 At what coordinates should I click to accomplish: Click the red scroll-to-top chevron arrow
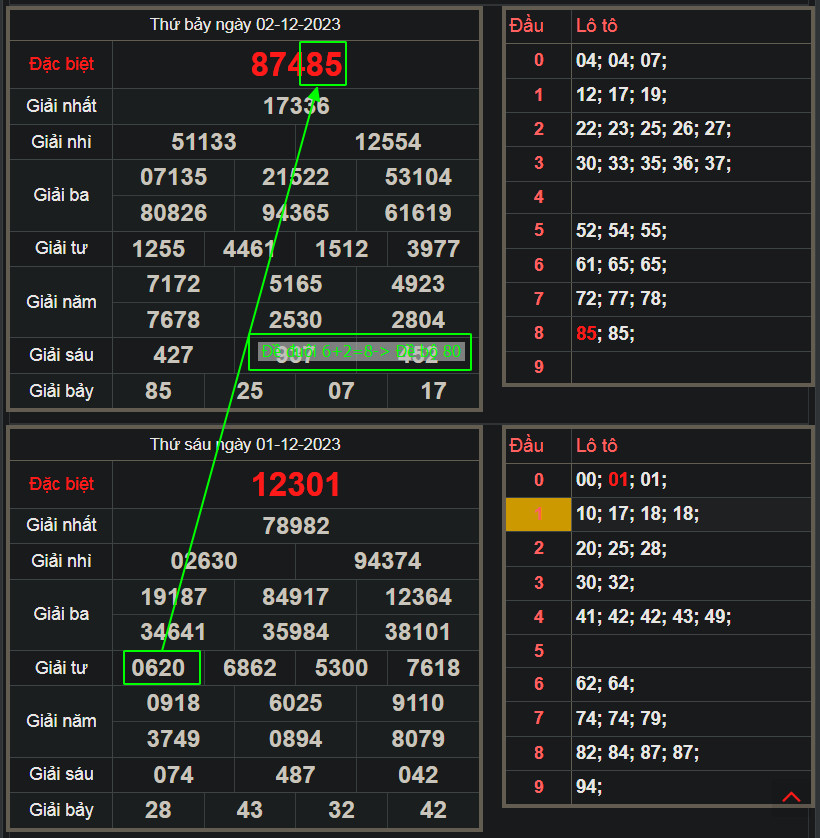pyautogui.click(x=791, y=797)
